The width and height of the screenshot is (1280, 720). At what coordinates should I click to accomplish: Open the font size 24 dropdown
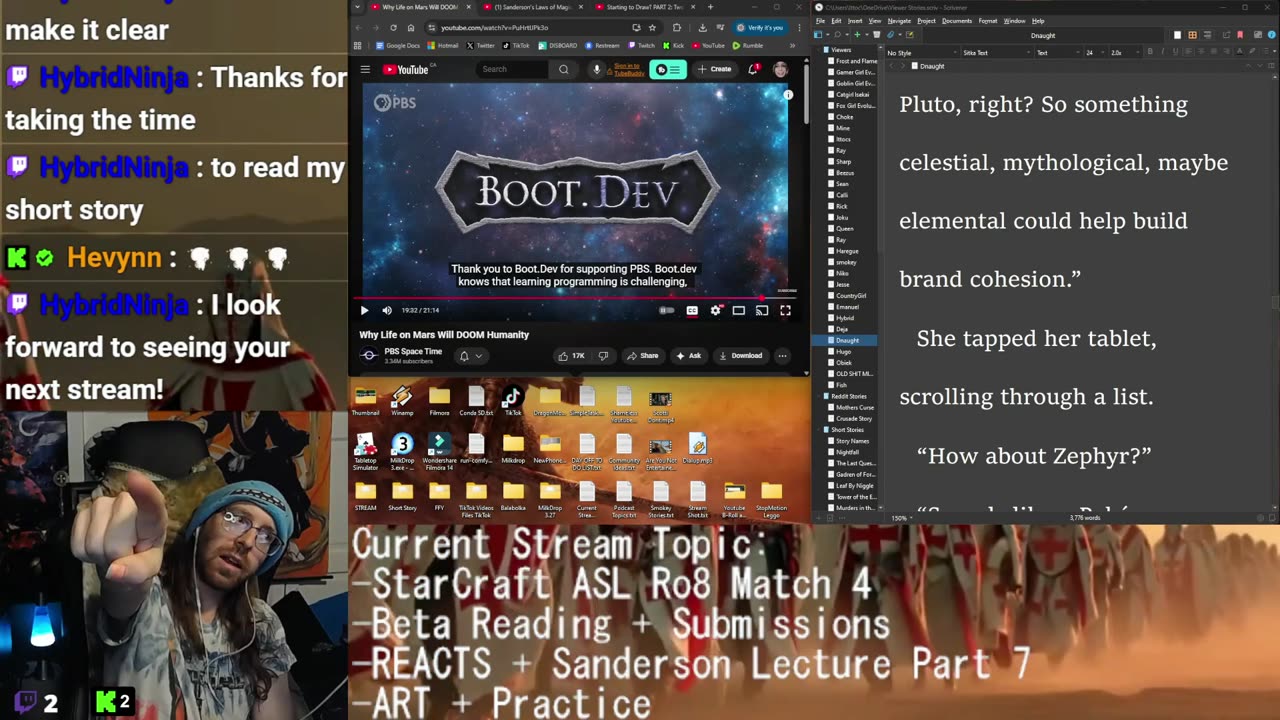point(1093,53)
